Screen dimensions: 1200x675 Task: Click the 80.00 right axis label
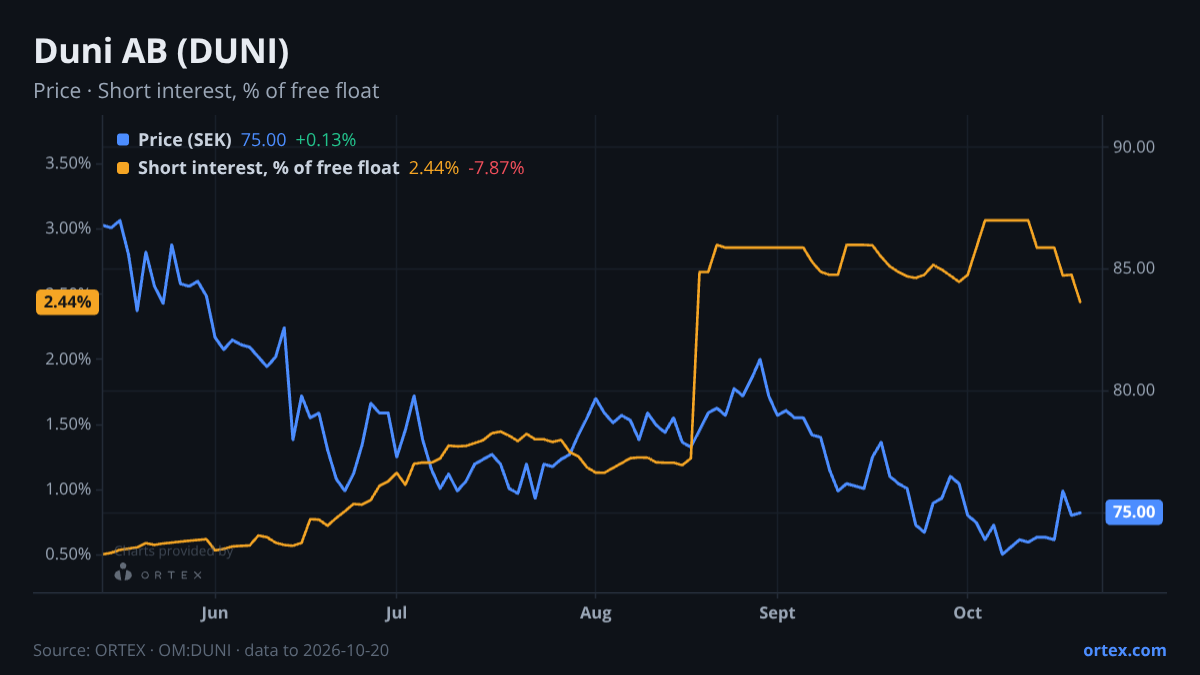[1134, 390]
